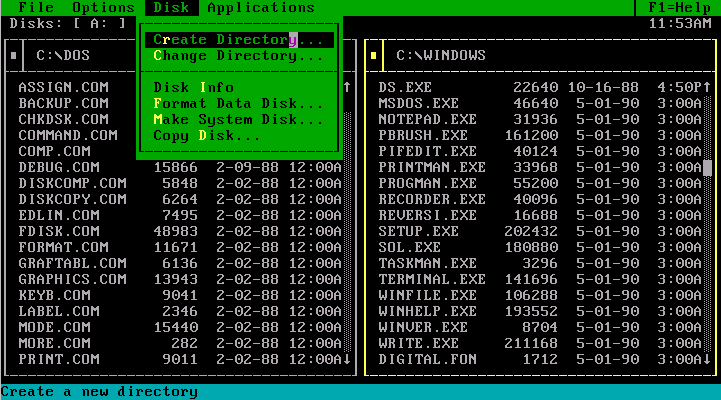Select FDISK.COM file
Image resolution: width=721 pixels, height=400 pixels.
[x=181, y=231]
